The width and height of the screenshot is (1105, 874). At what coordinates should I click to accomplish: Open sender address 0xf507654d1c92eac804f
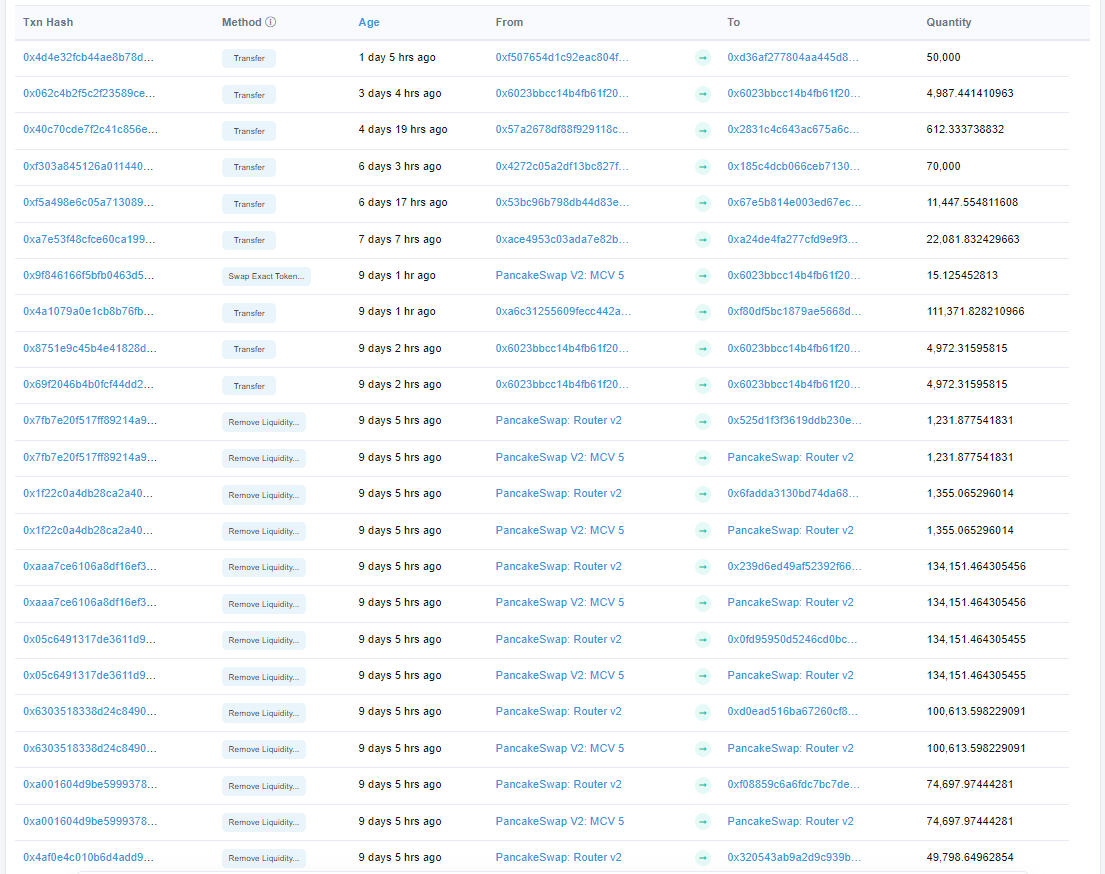coord(563,57)
